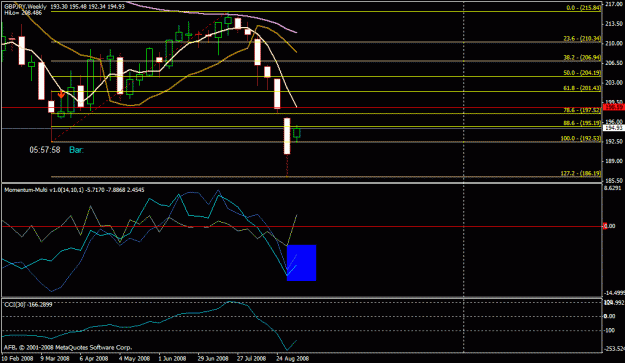Select the 100.0 - (192.53) Fibonacci label
This screenshot has height=363, width=625.
point(581,138)
